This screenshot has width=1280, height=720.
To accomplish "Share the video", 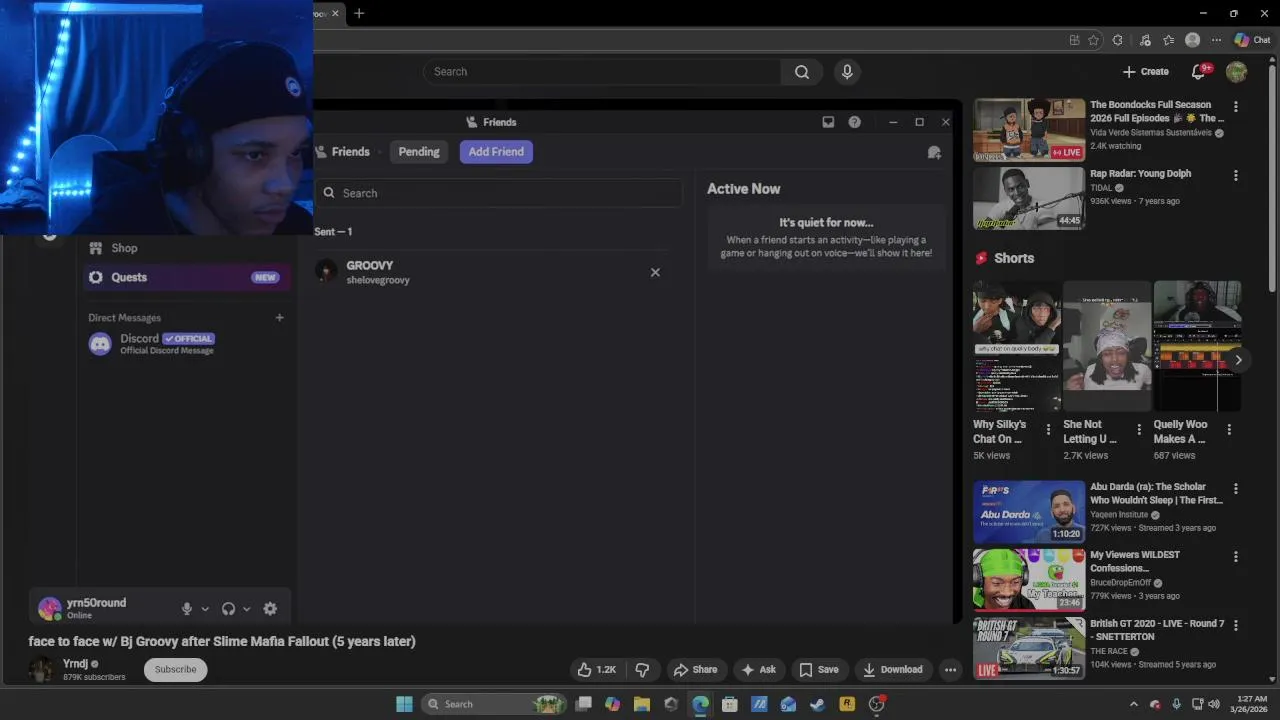I will pos(695,670).
